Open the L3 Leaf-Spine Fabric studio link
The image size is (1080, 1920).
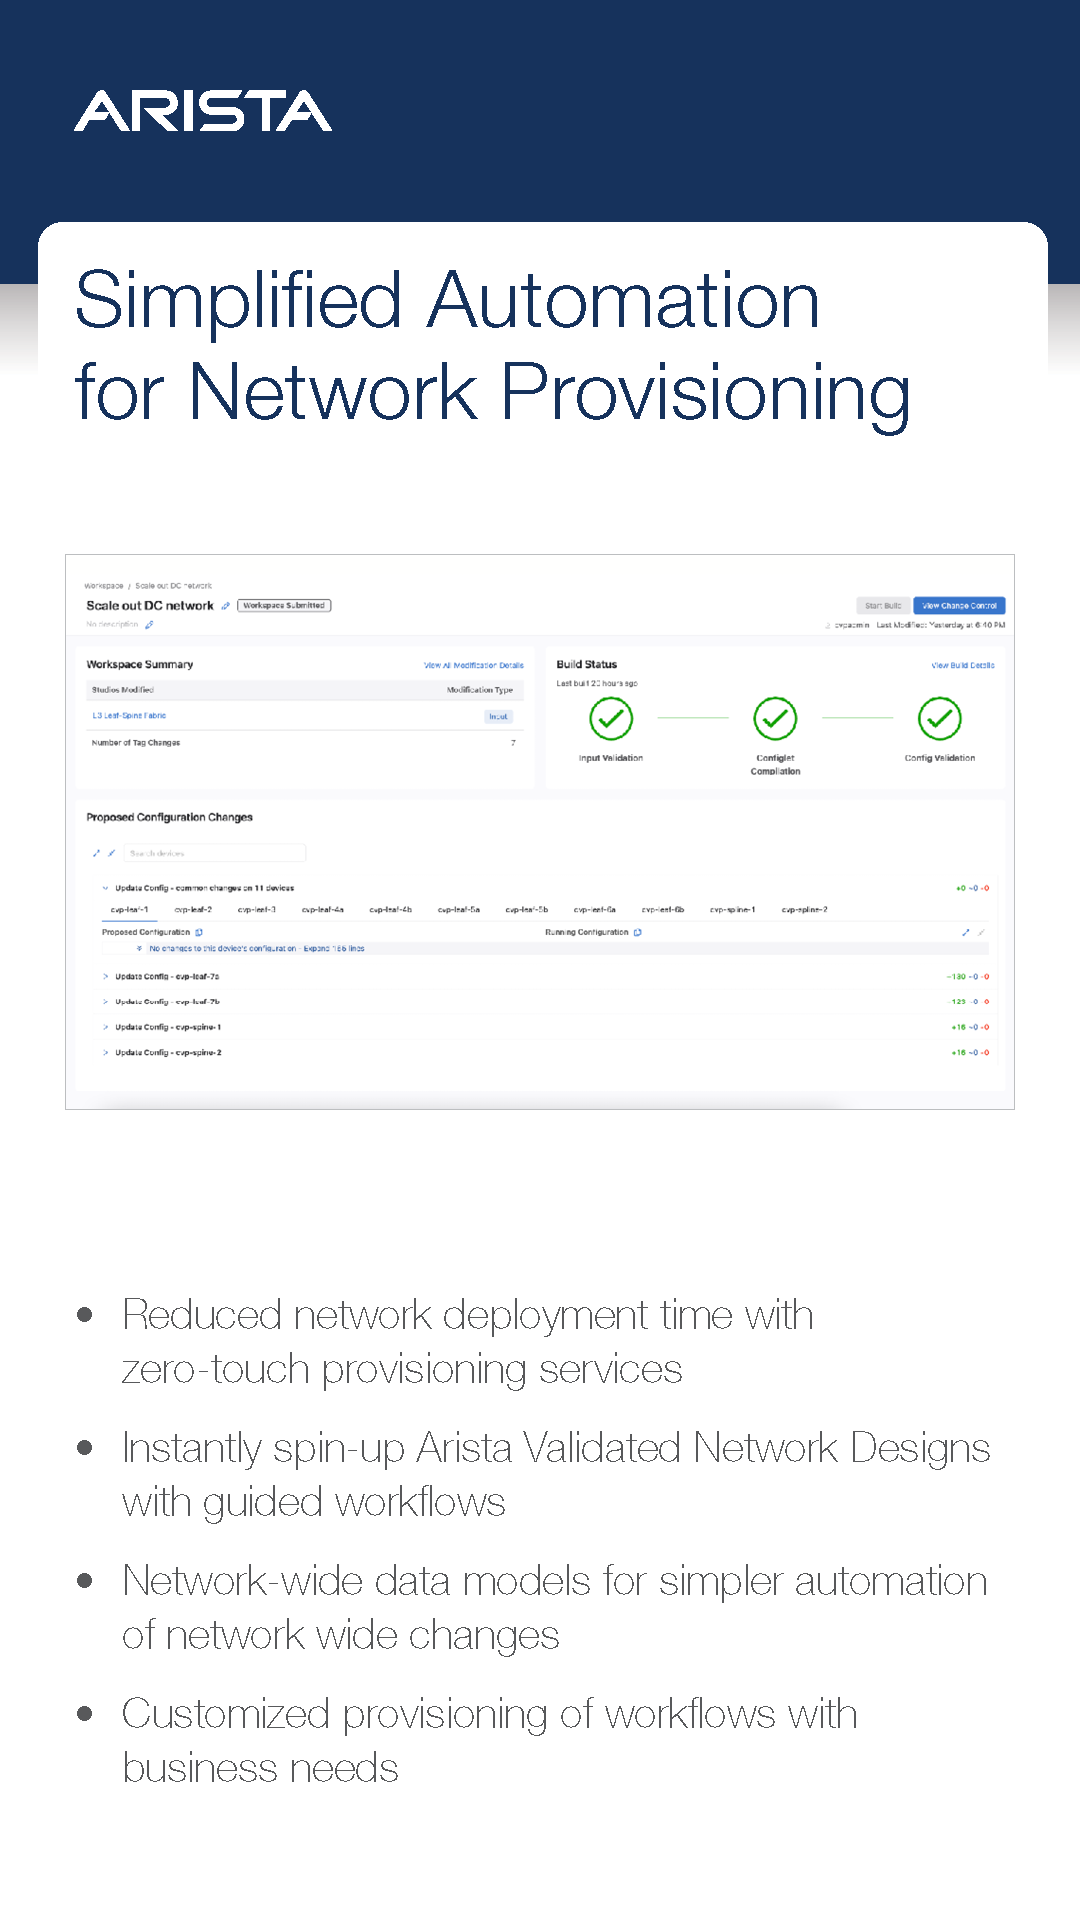(x=129, y=716)
